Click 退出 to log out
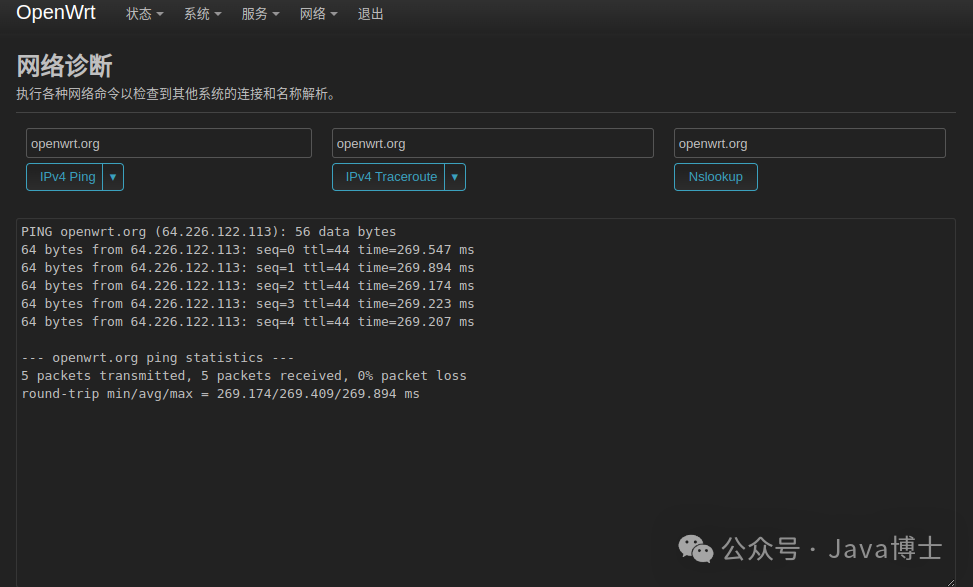 (x=370, y=13)
